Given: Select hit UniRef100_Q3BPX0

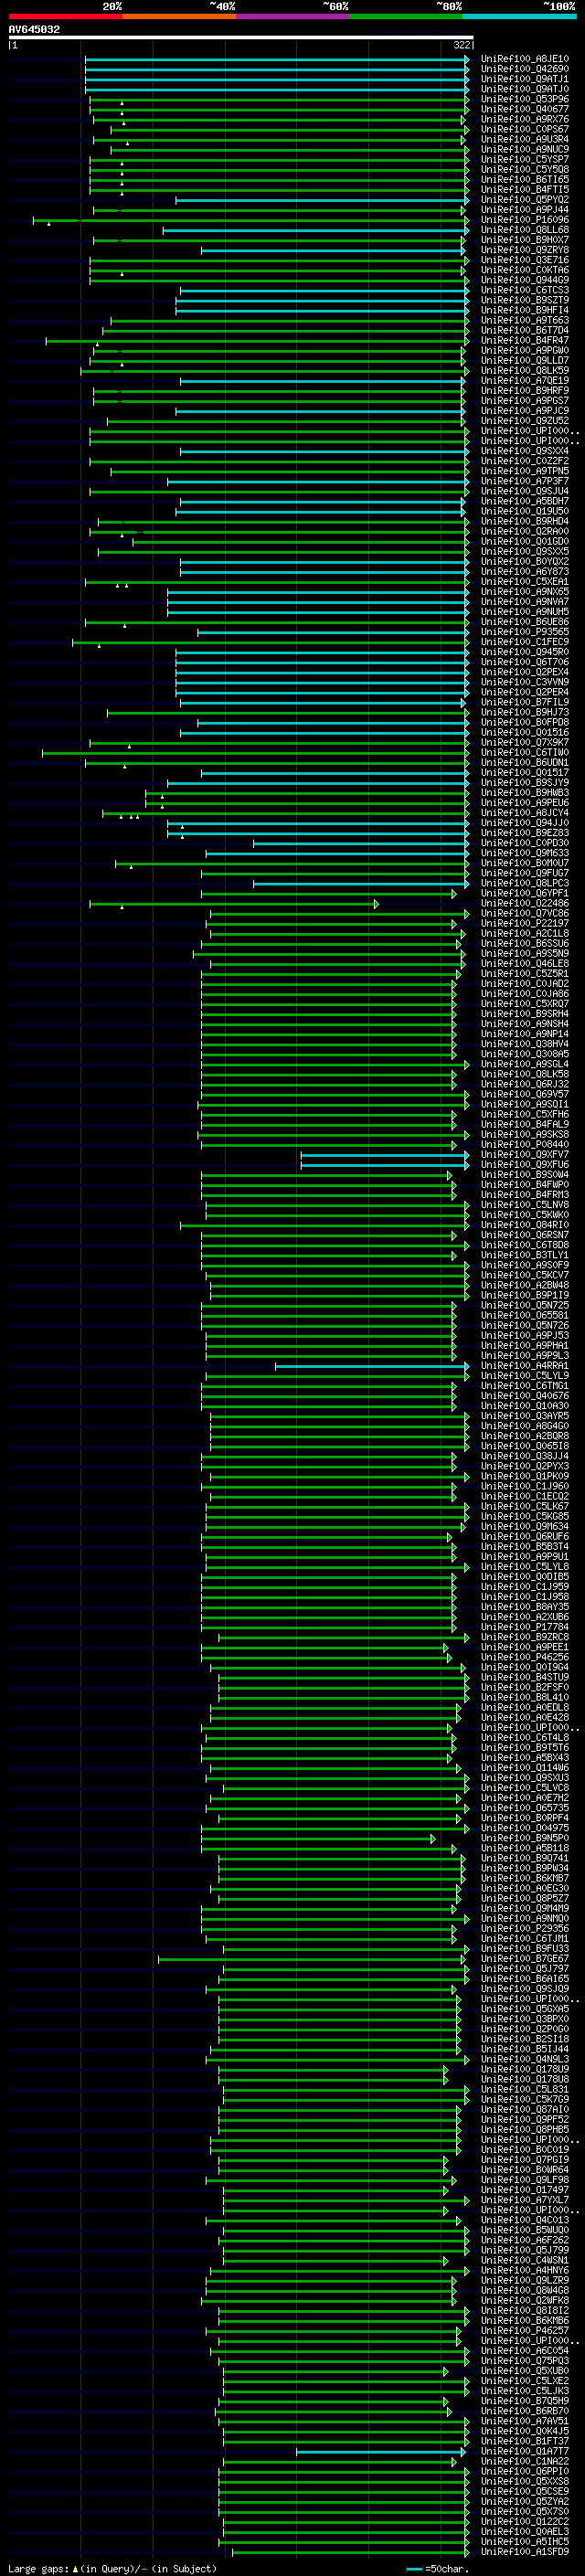Looking at the screenshot, I should (x=525, y=2019).
